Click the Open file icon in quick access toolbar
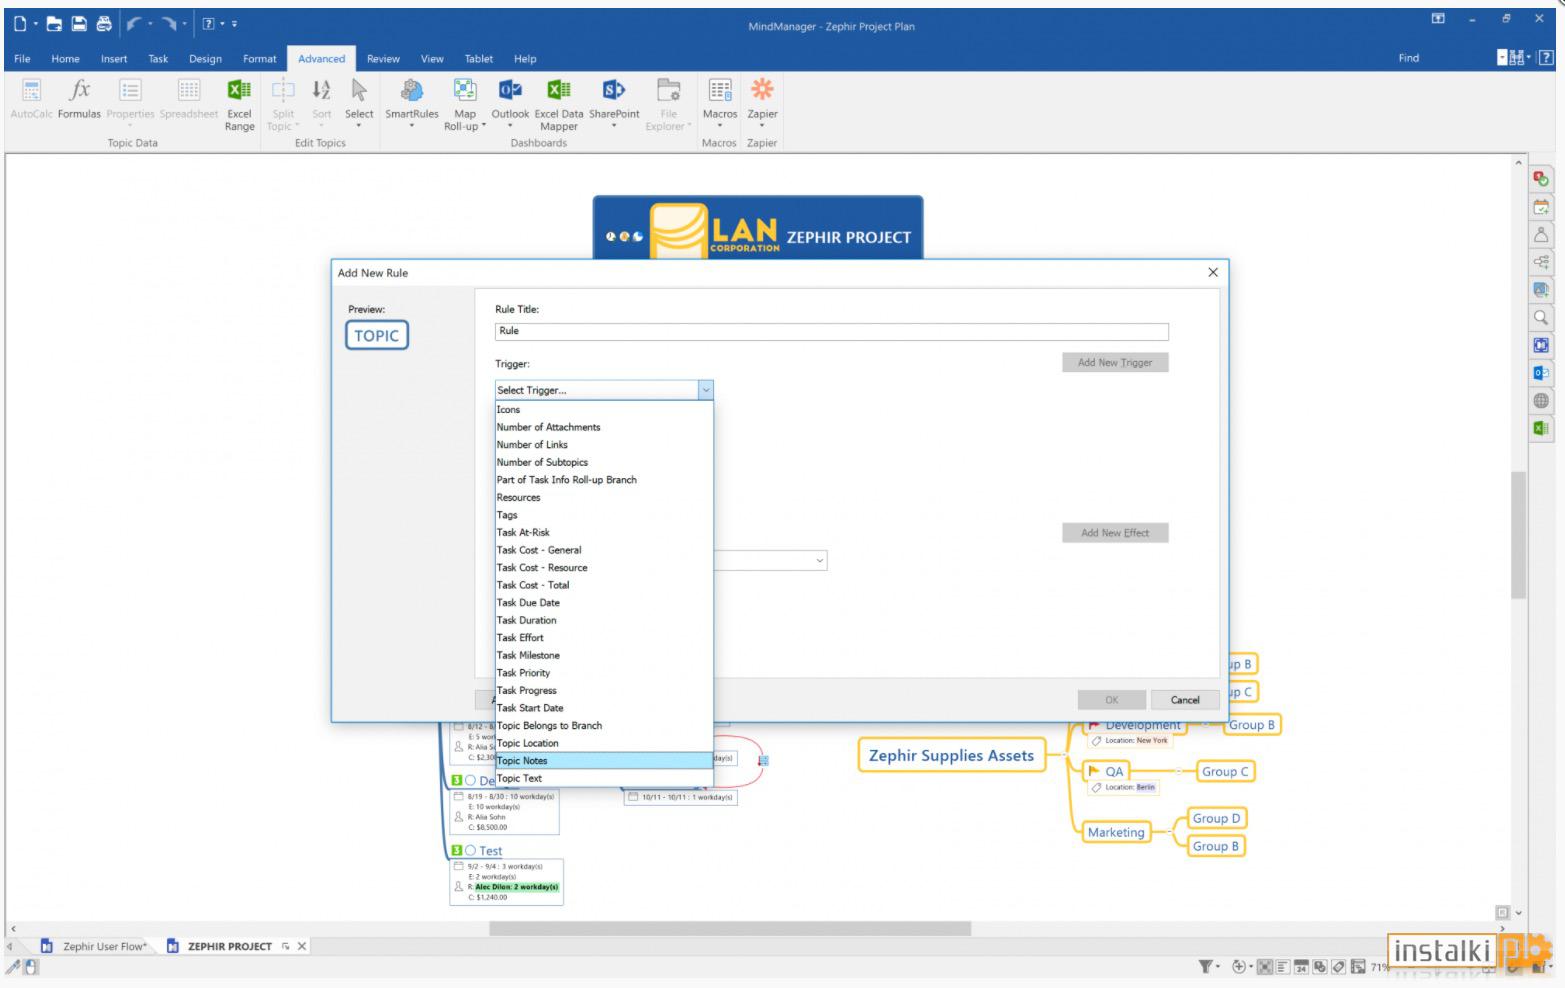The width and height of the screenshot is (1565, 988). pos(55,24)
